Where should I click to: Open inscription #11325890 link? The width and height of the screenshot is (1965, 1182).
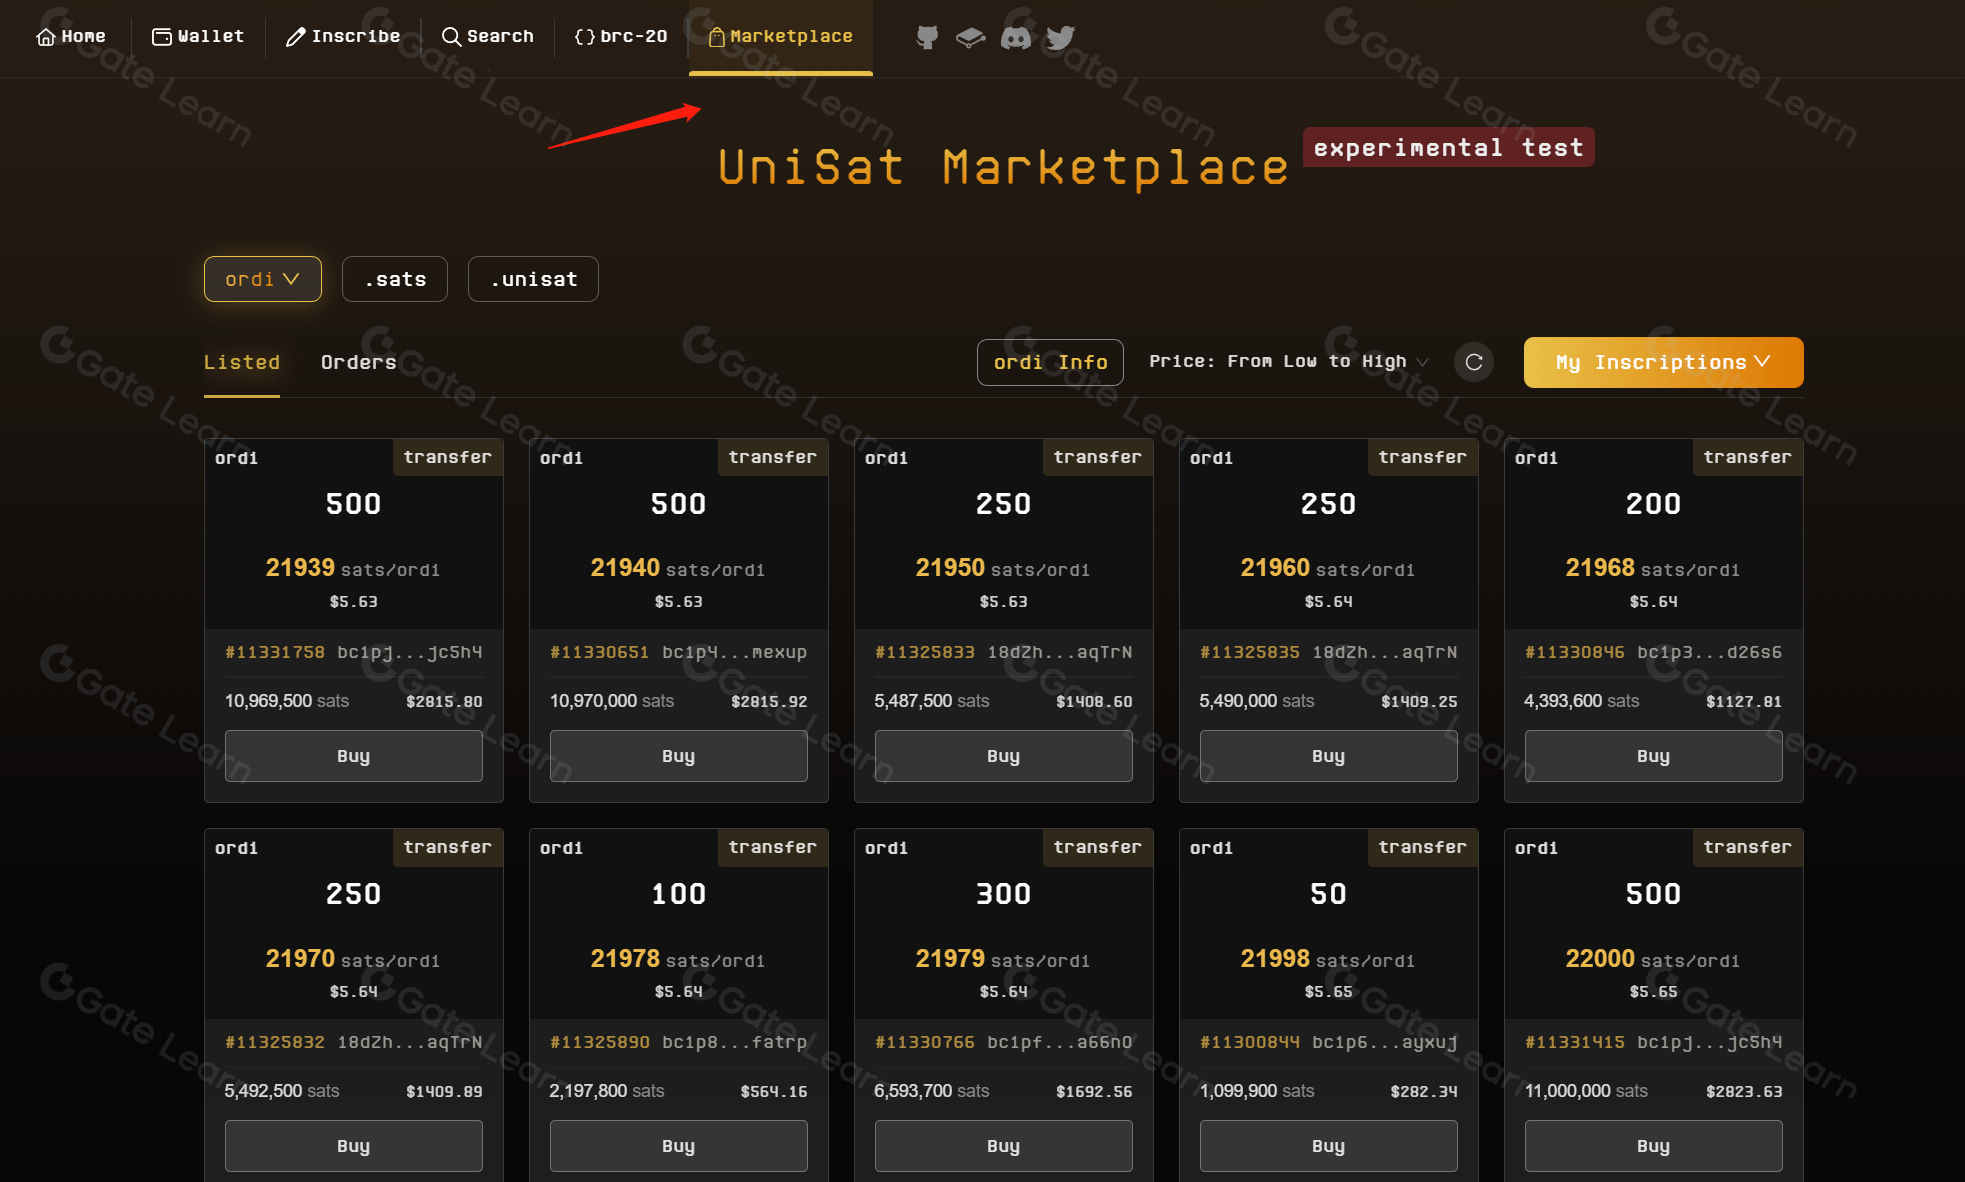[600, 1042]
